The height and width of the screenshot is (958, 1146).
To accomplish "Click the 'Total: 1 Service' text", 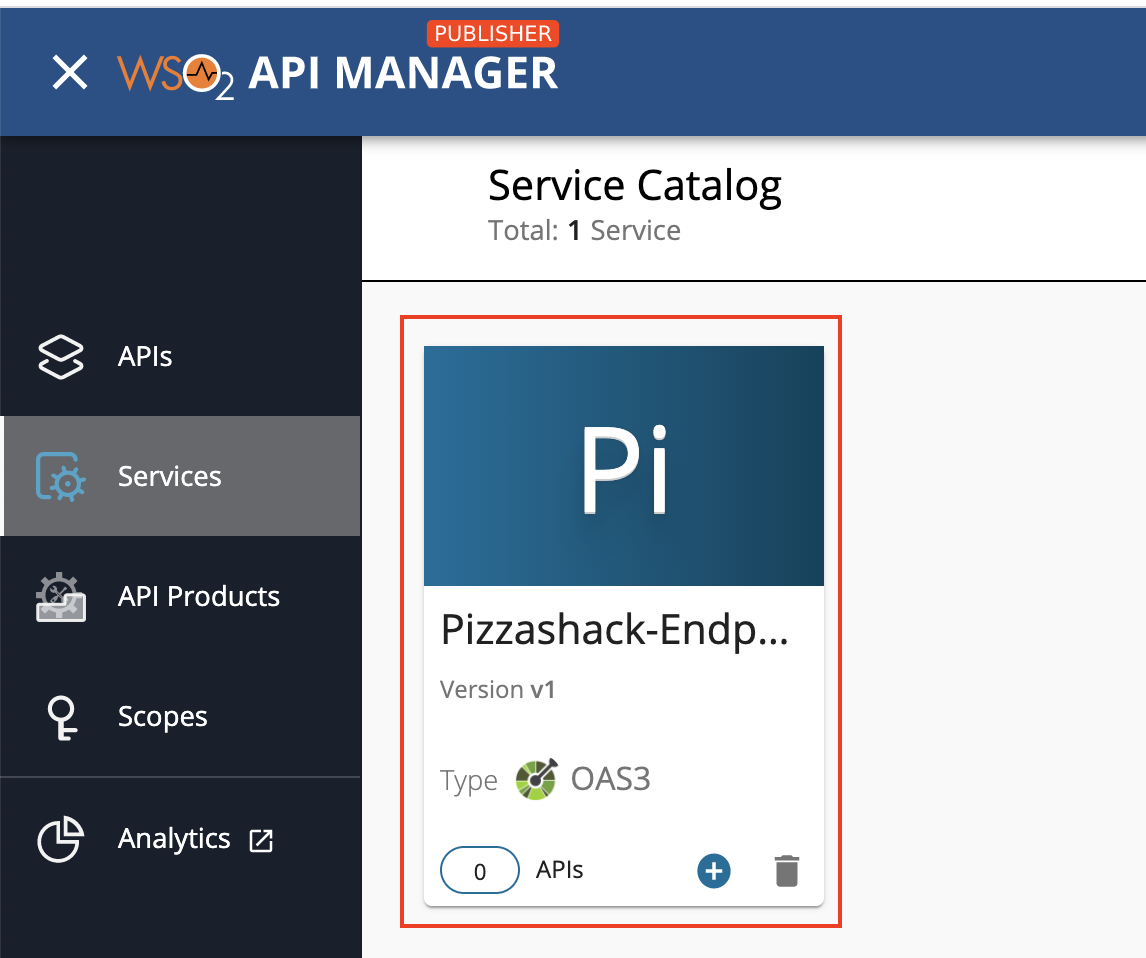I will pos(584,230).
